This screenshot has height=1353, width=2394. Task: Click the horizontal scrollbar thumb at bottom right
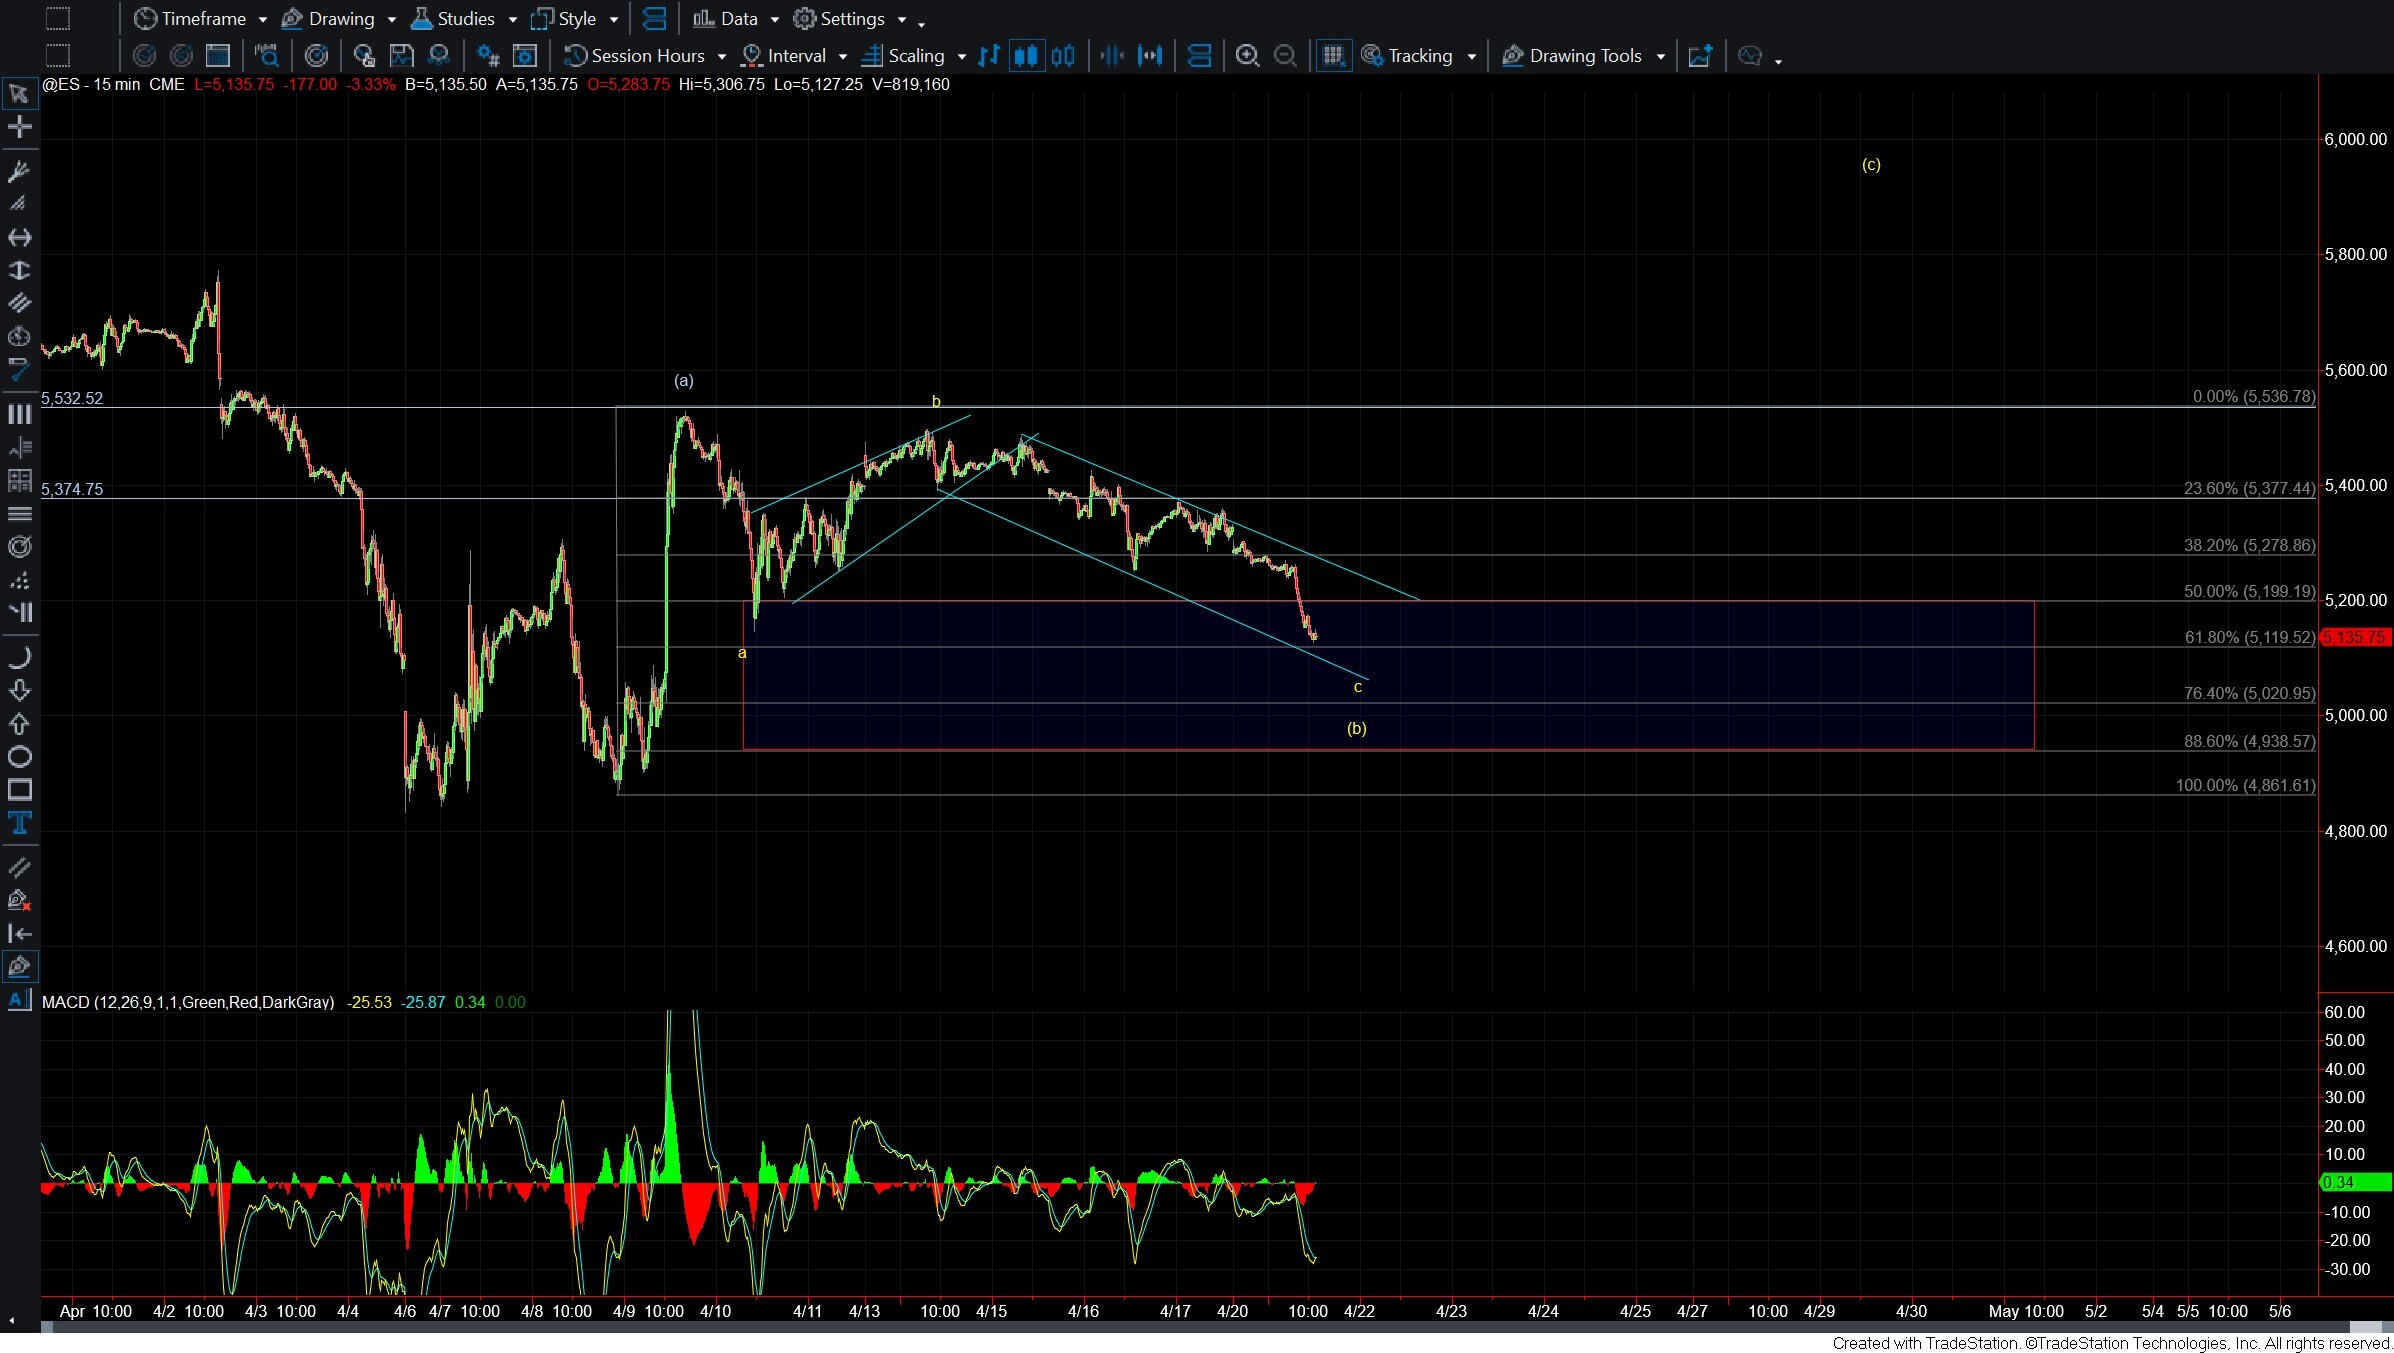coord(2364,1327)
